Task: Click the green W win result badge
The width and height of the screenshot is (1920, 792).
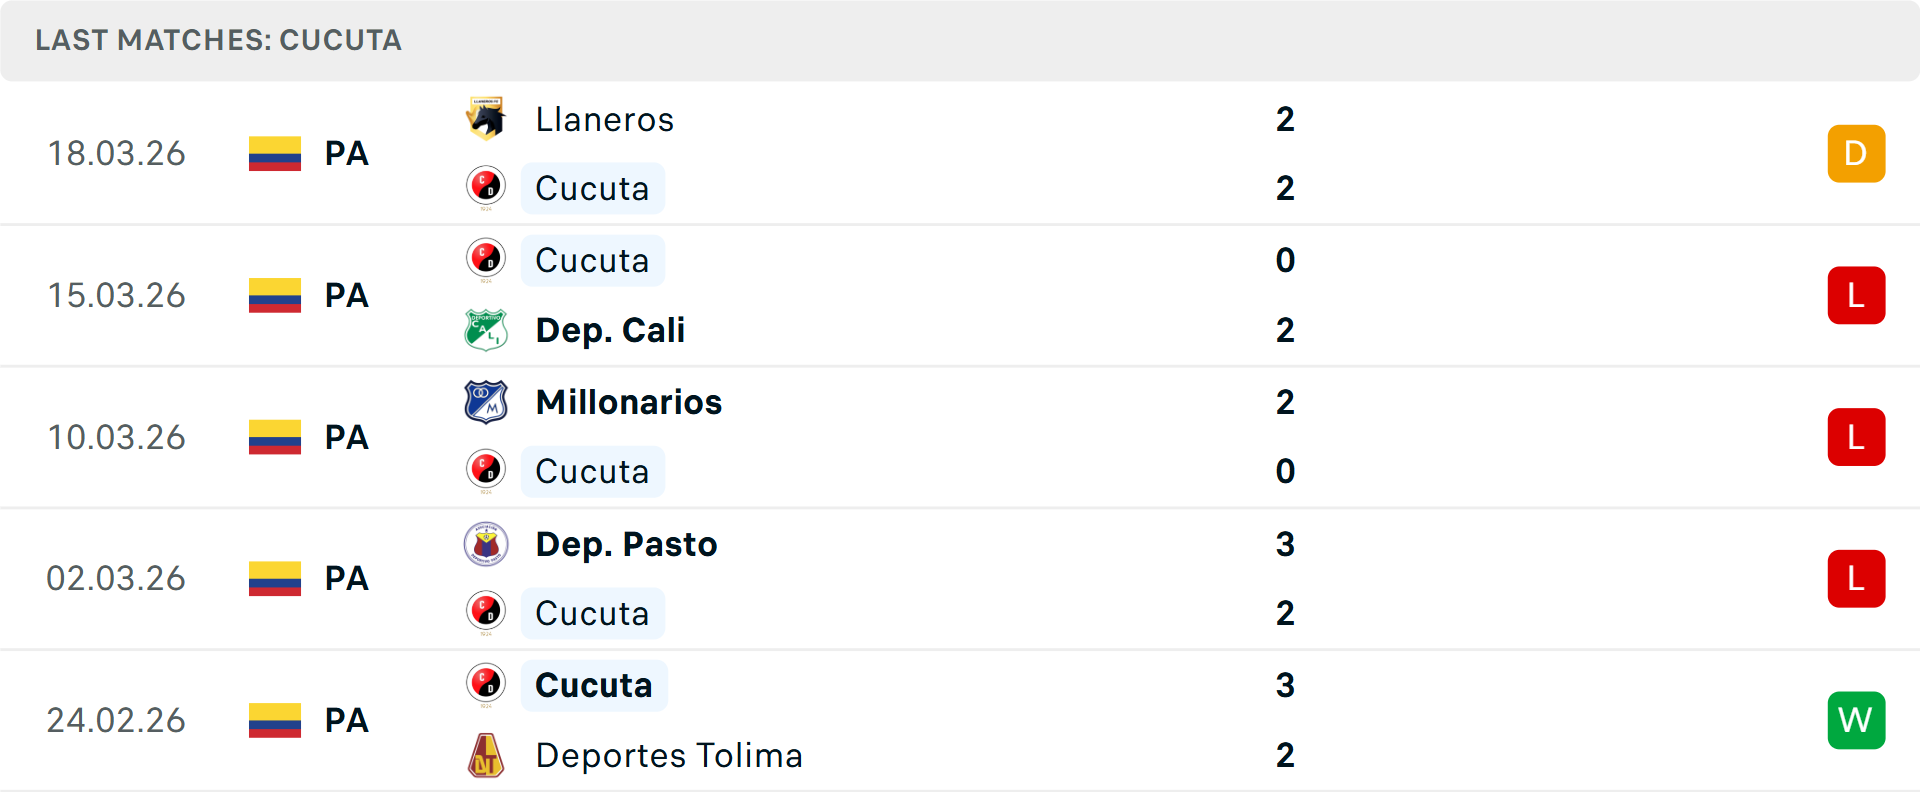Action: click(1856, 720)
